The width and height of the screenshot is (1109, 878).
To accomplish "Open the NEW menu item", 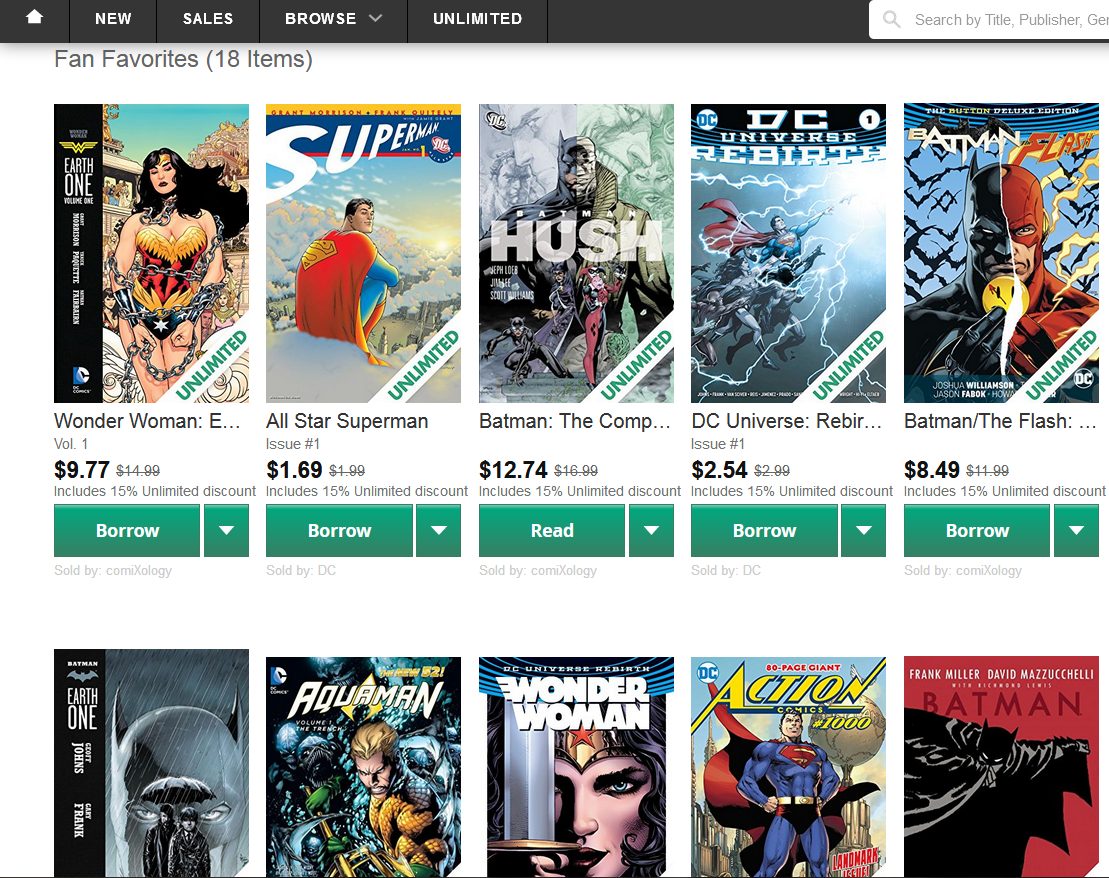I will 113,19.
